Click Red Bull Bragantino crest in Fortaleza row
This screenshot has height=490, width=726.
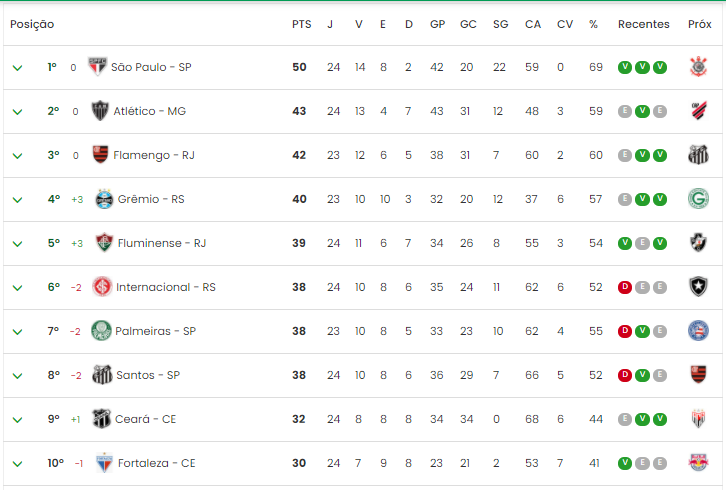[x=698, y=463]
